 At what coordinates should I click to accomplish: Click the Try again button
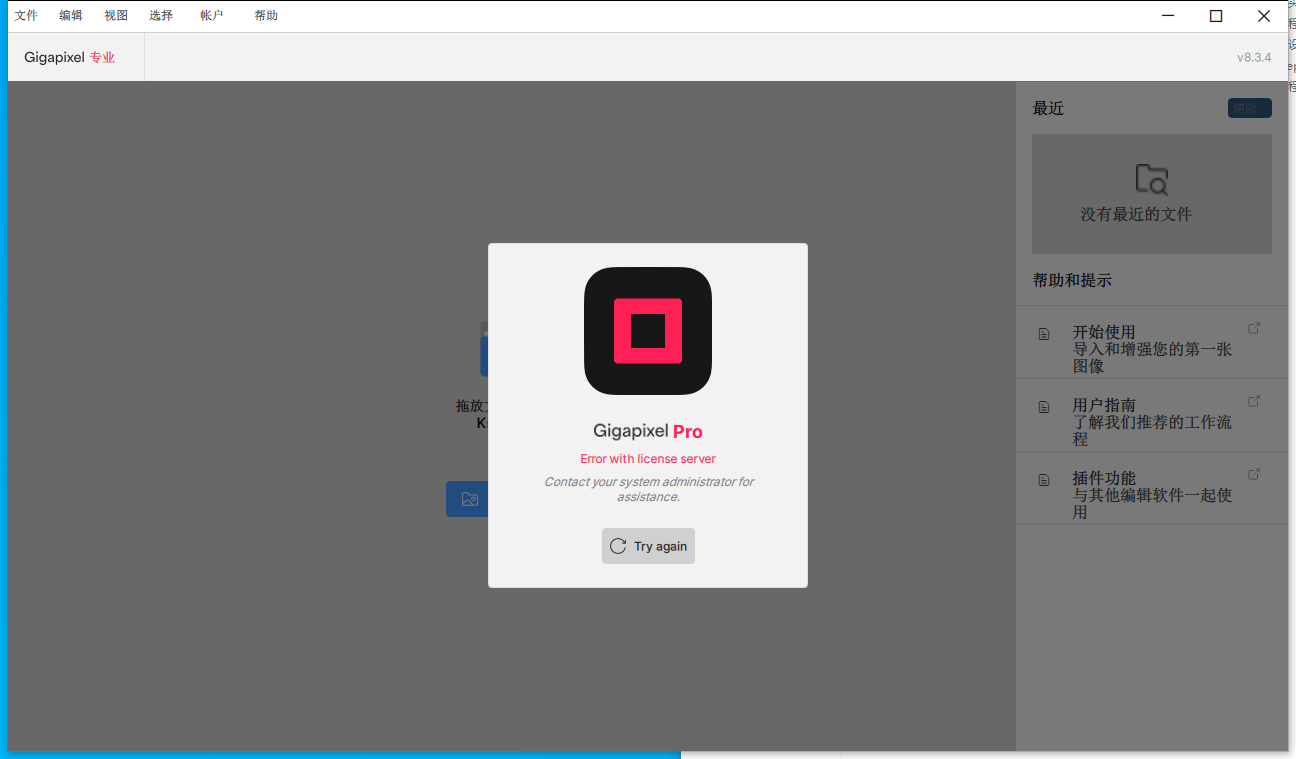pyautogui.click(x=648, y=546)
